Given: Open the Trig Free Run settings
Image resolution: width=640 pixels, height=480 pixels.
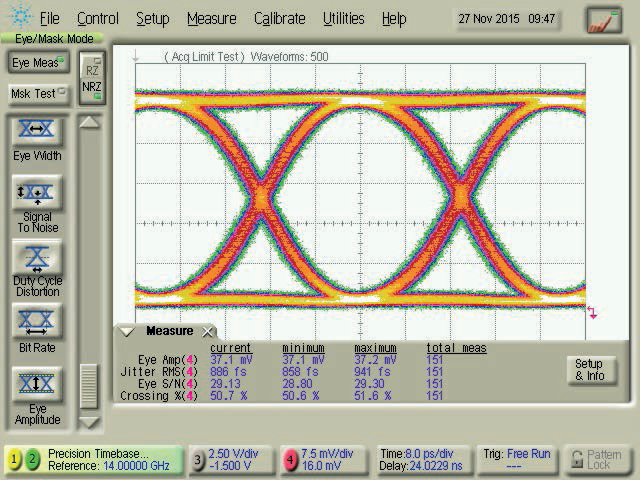Looking at the screenshot, I should tap(515, 460).
